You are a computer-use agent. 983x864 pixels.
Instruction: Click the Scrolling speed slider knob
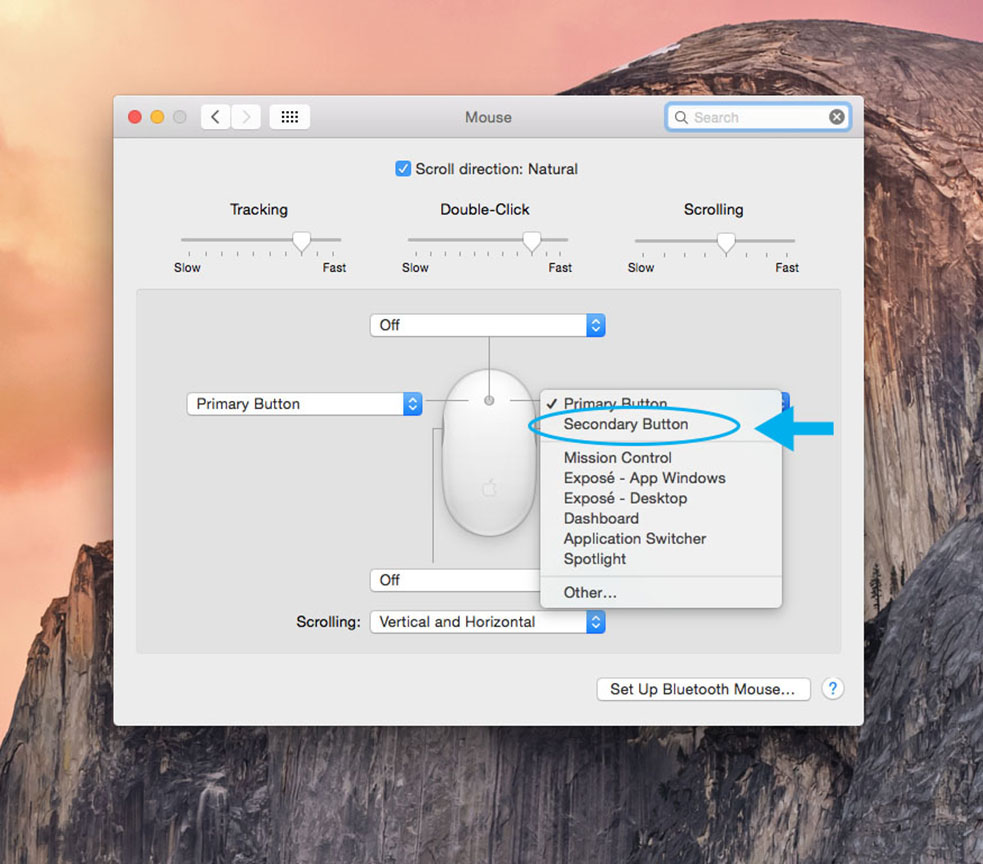[726, 242]
